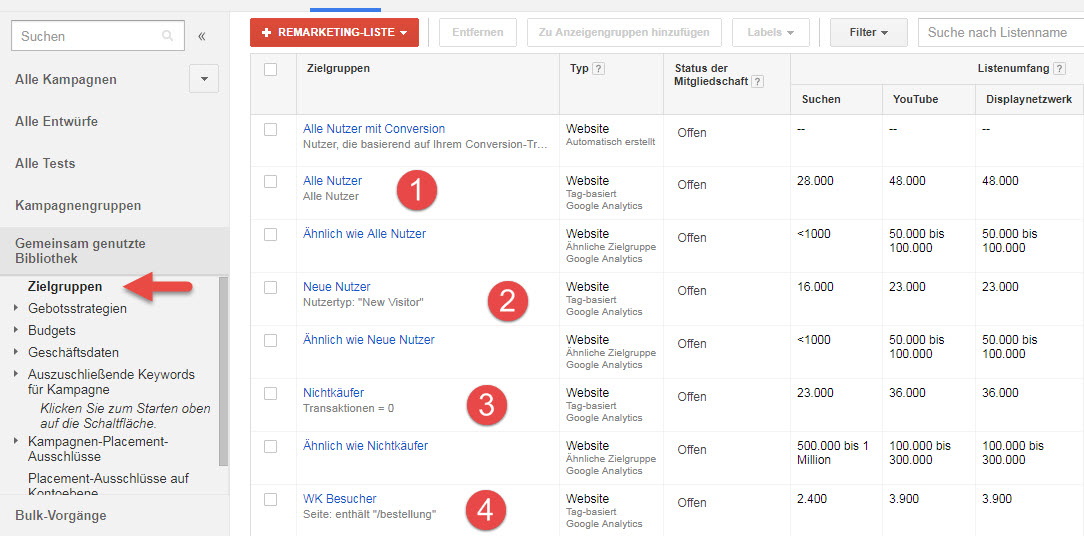Open the Ähnlich wie Nichtkäufer link
Image resolution: width=1084 pixels, height=536 pixels.
coord(366,446)
